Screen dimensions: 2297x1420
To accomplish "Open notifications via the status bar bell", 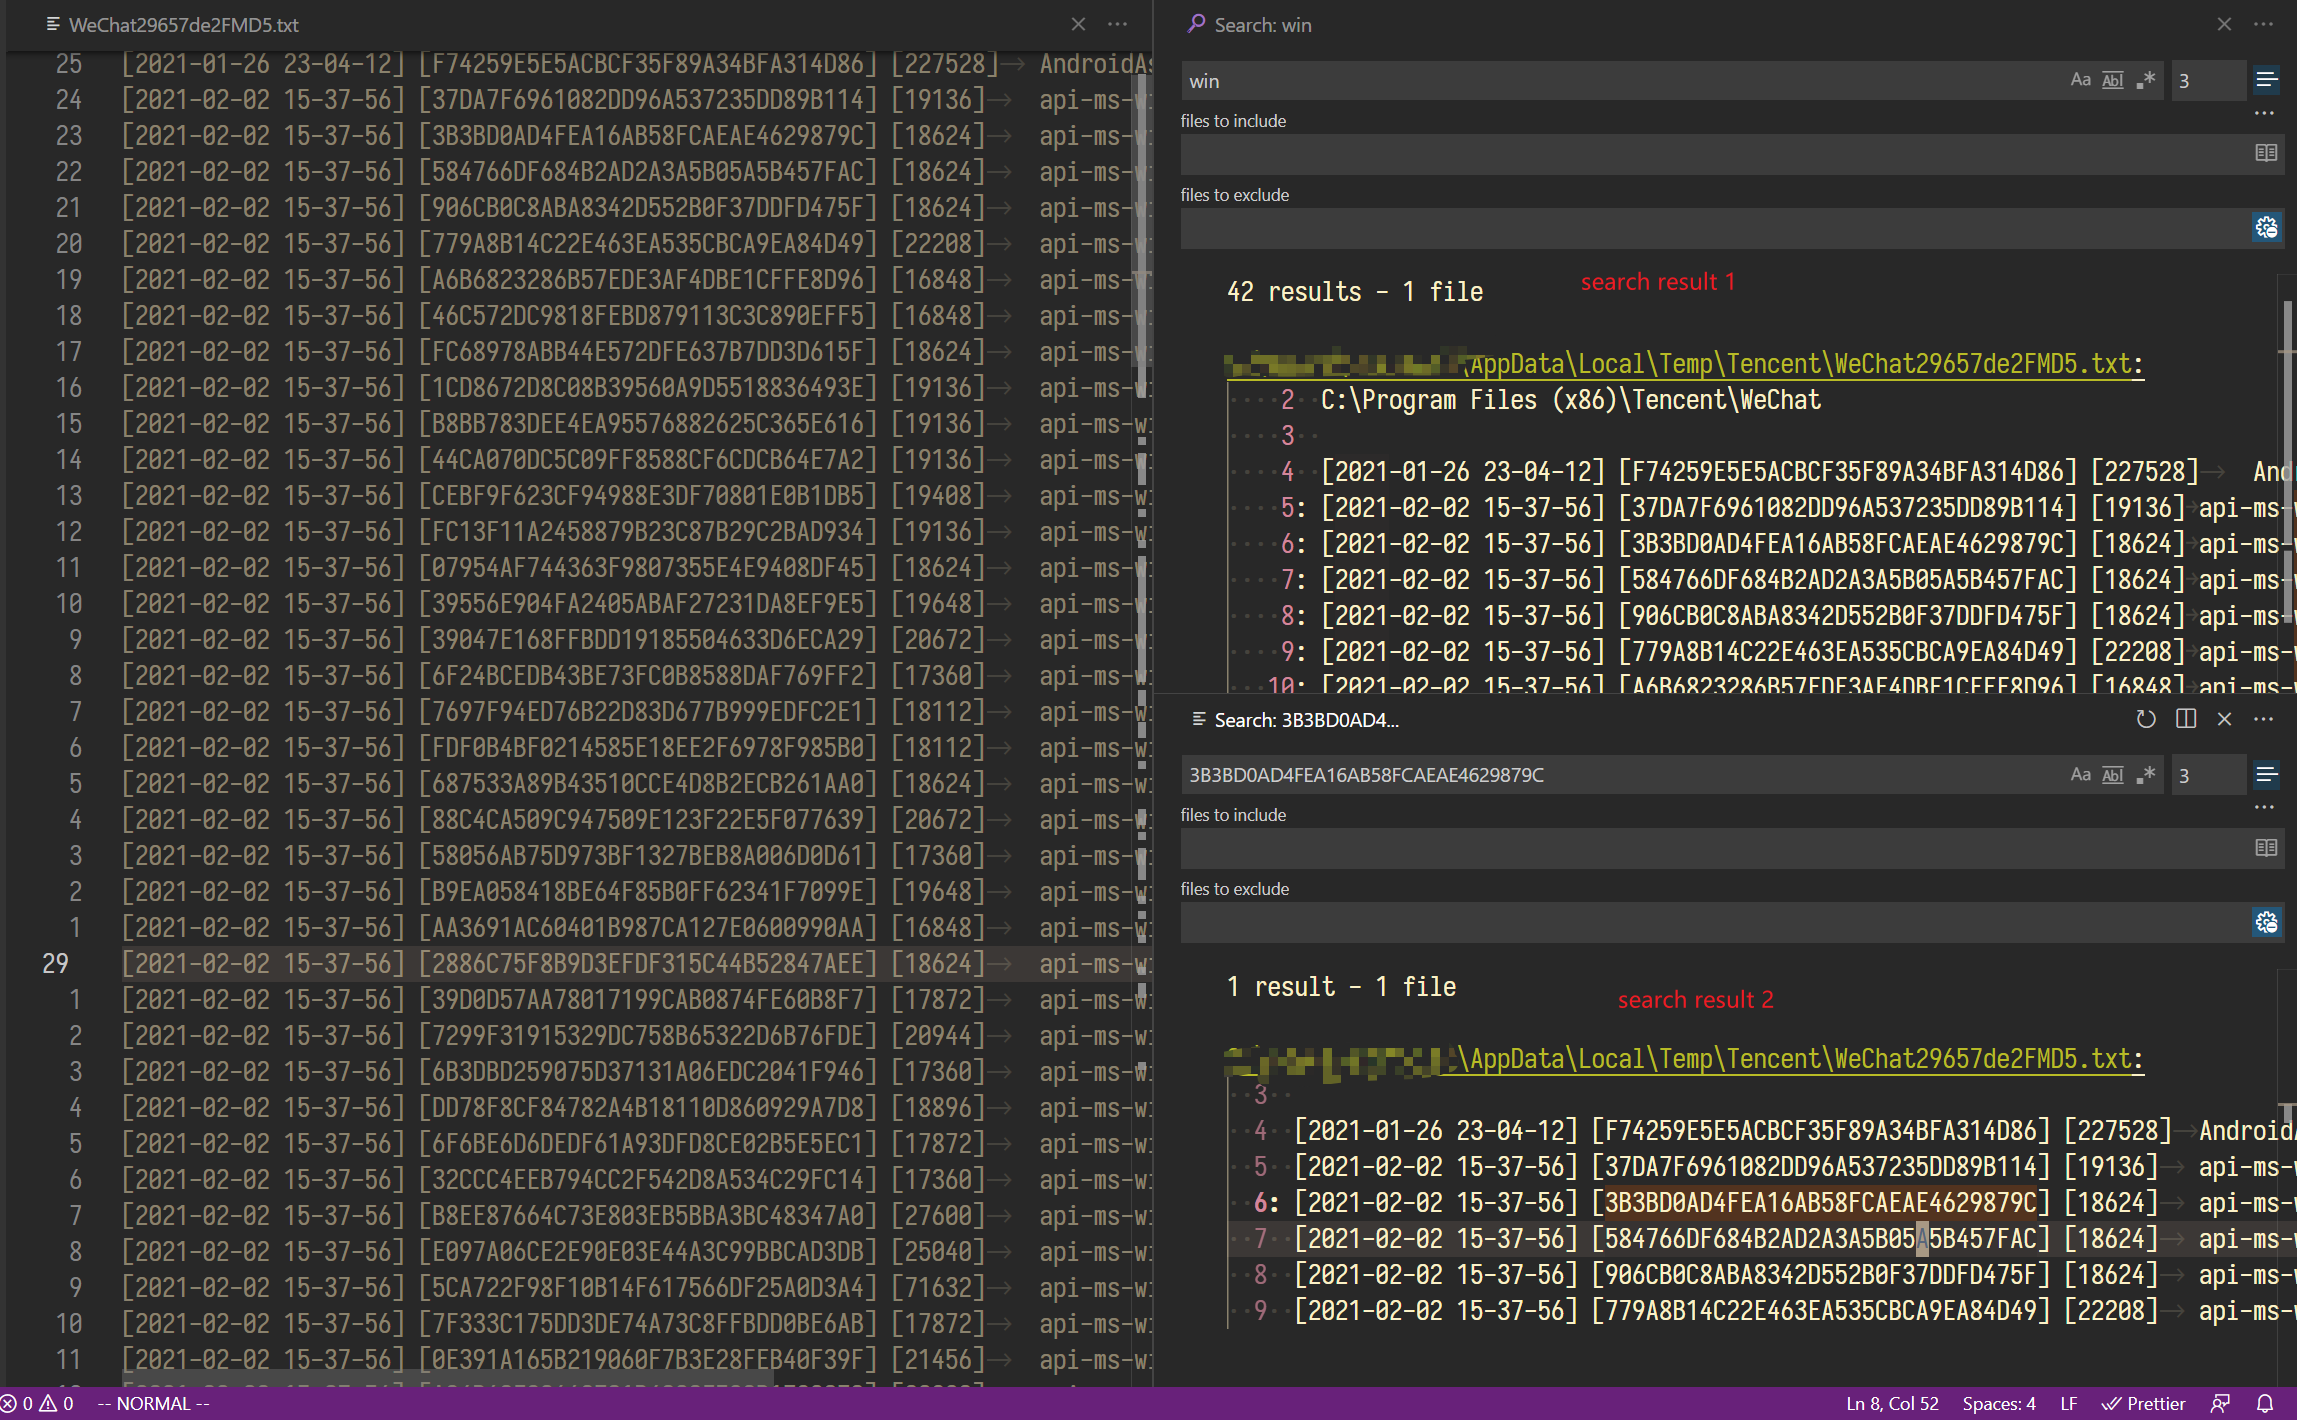I will click(2264, 1403).
